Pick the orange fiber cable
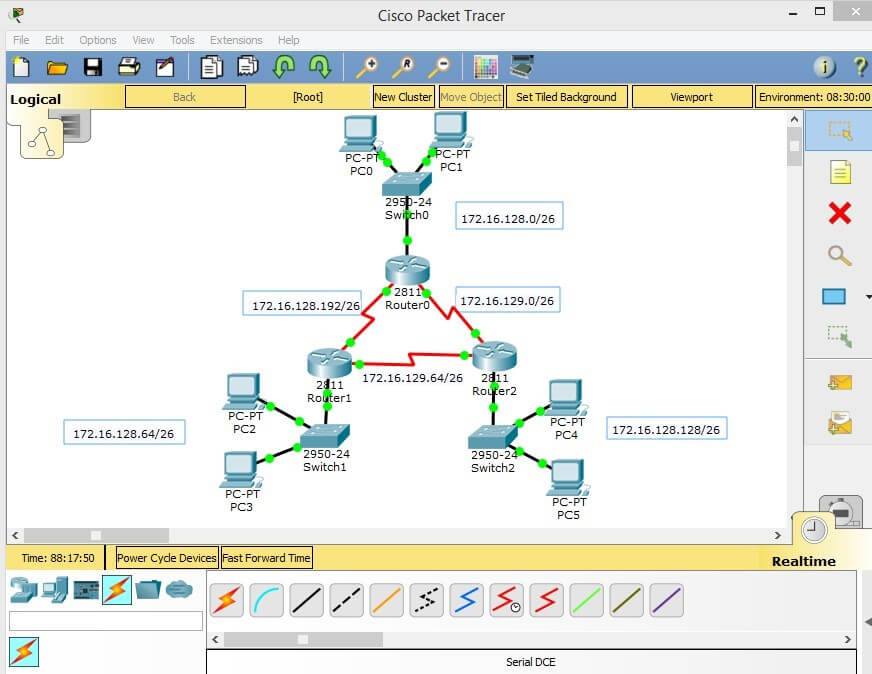The width and height of the screenshot is (872, 674). (387, 601)
